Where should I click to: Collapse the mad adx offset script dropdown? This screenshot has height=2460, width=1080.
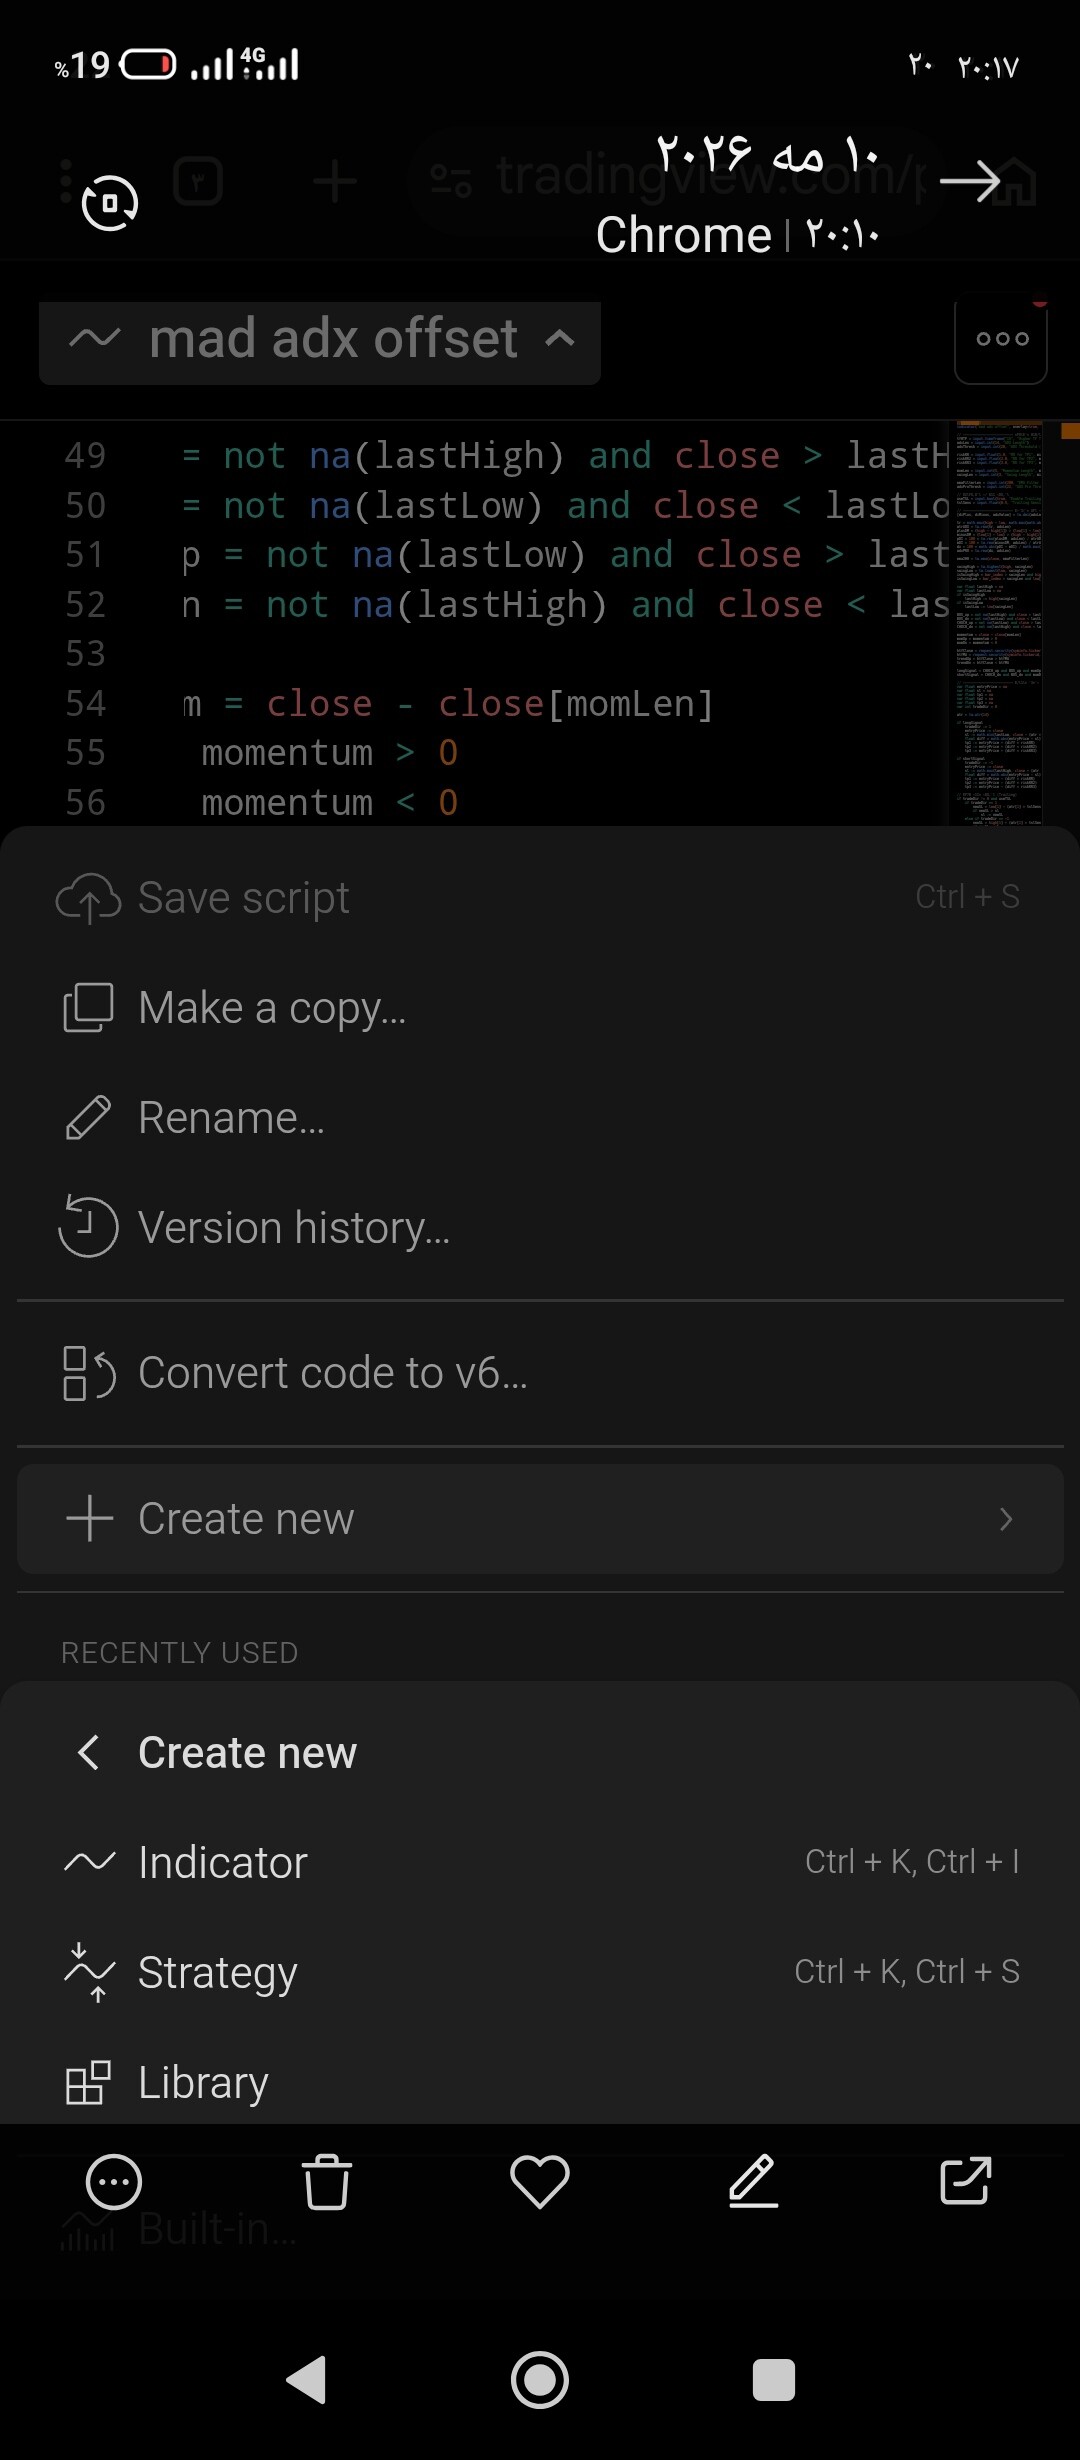tap(320, 340)
